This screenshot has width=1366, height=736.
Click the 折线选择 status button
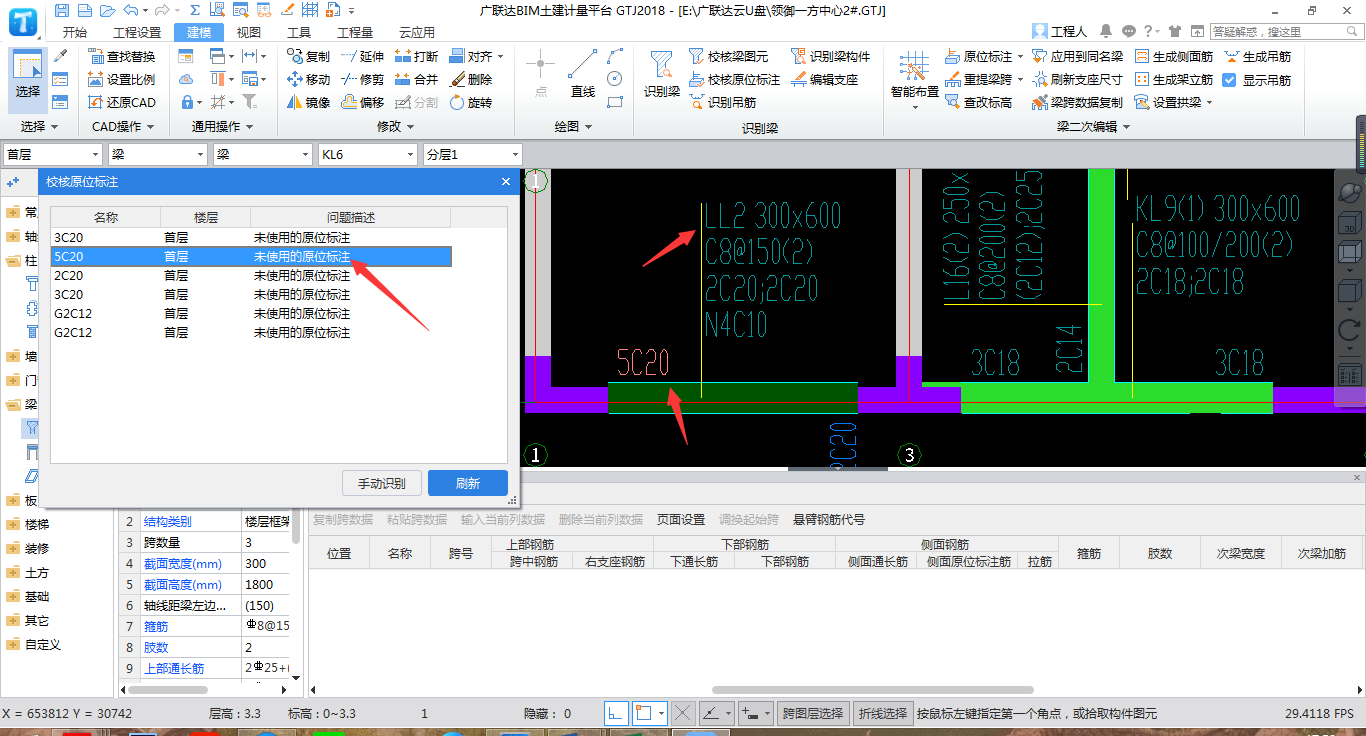click(882, 714)
